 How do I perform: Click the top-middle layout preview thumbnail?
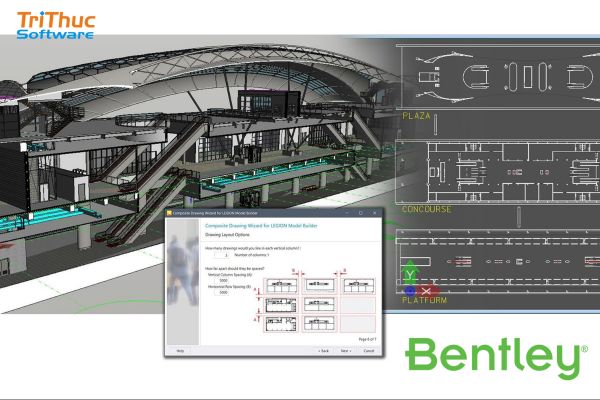[319, 286]
